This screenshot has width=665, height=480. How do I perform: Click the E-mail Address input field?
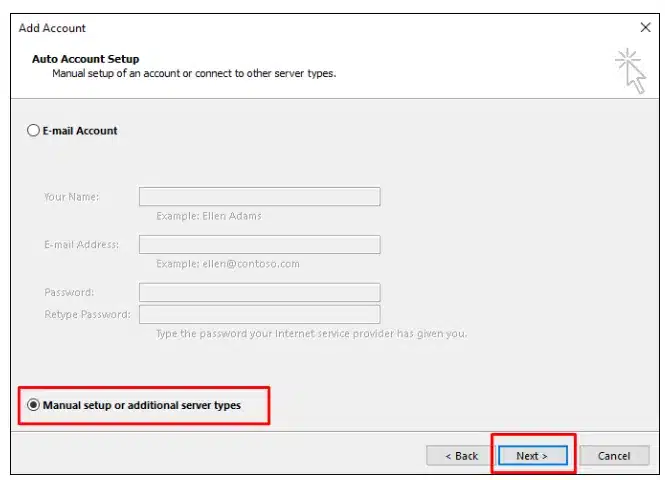coord(260,245)
